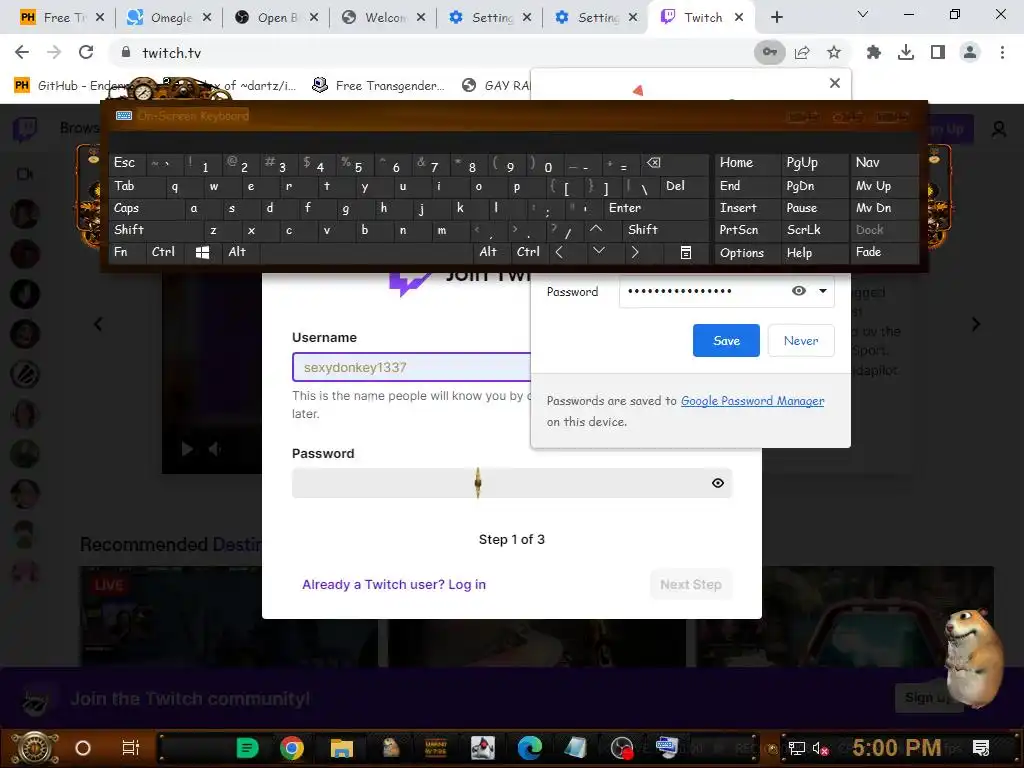The height and width of the screenshot is (768, 1024).
Task: Toggle the ScrLk key on On-Screen Keyboard
Action: pos(814,230)
